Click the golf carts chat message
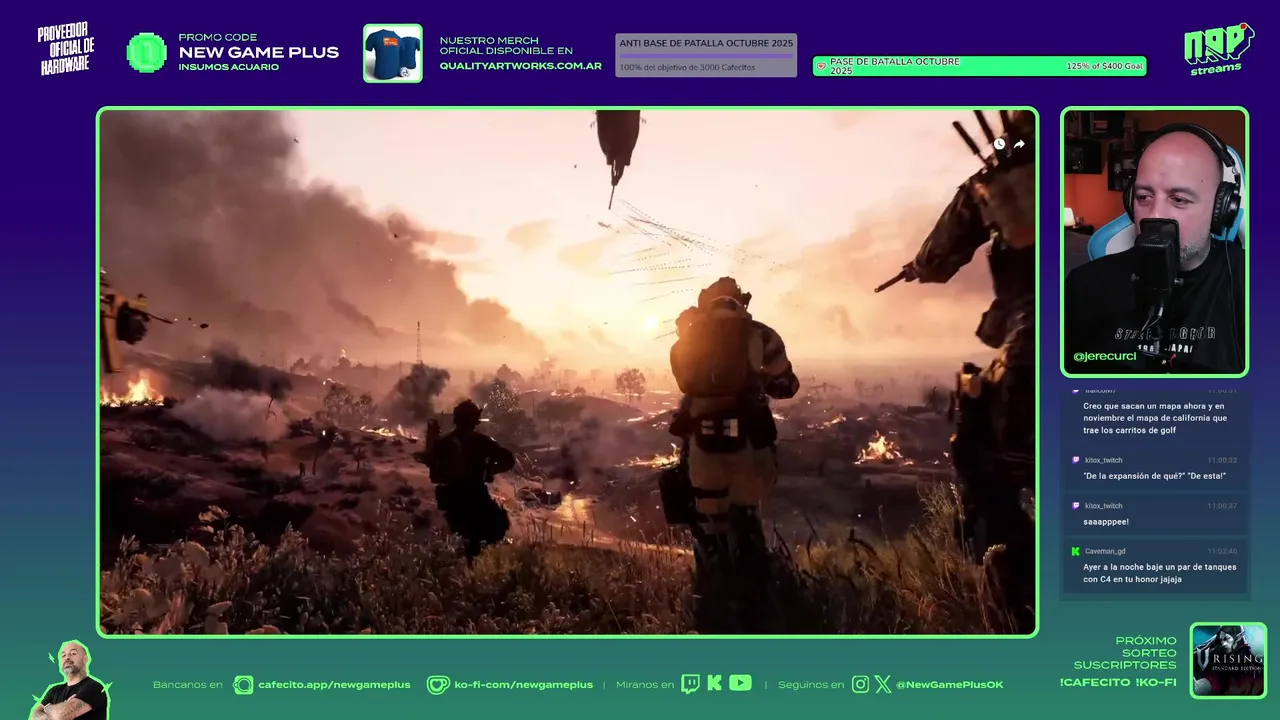The image size is (1280, 720). click(x=1155, y=418)
